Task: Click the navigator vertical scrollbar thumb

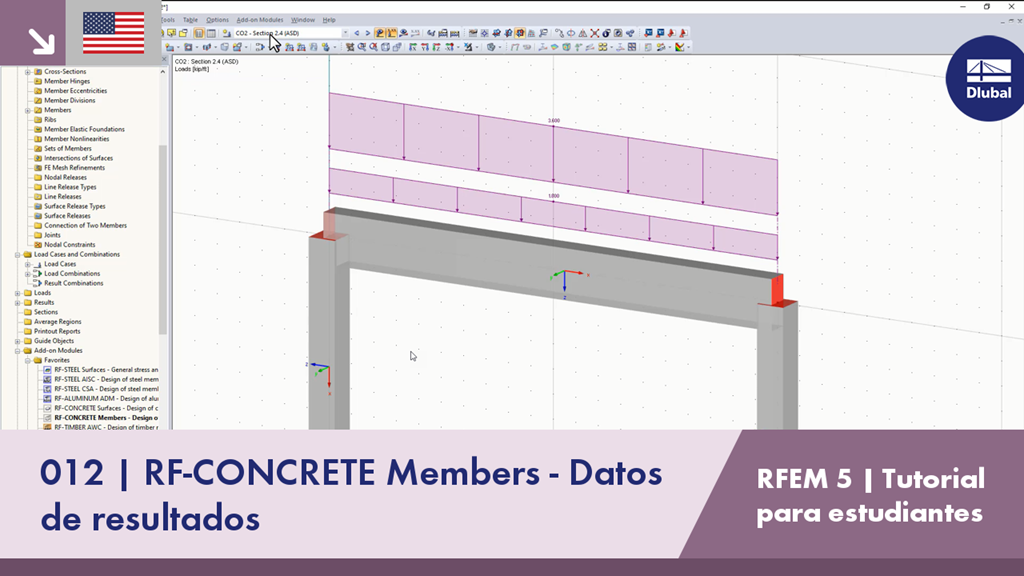Action: click(x=163, y=238)
